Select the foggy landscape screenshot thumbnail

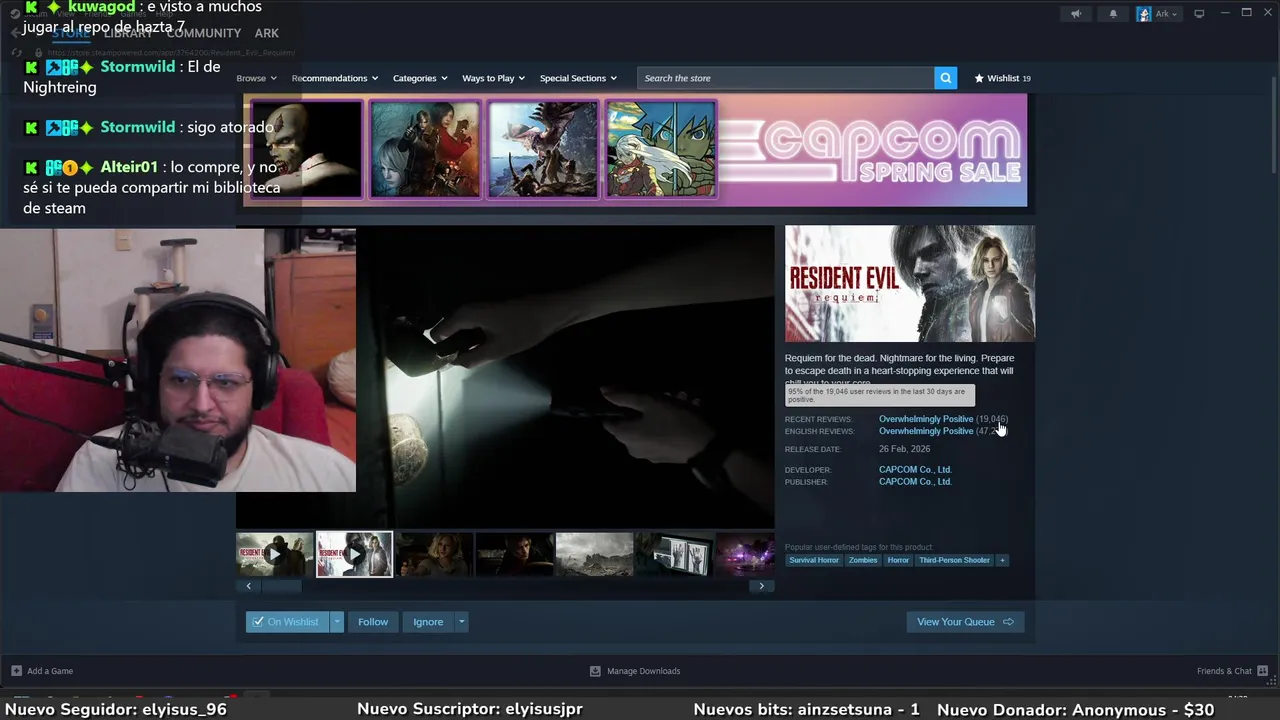(594, 554)
